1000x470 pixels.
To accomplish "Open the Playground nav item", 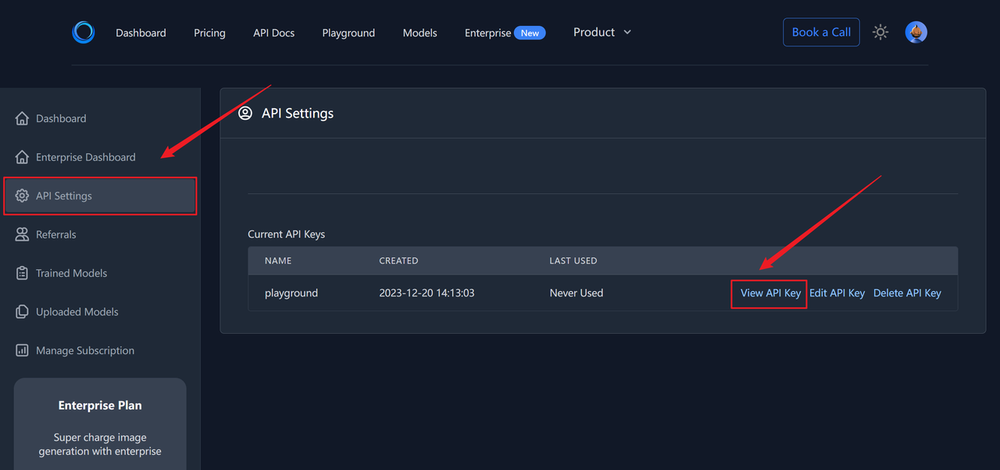I will (x=348, y=33).
